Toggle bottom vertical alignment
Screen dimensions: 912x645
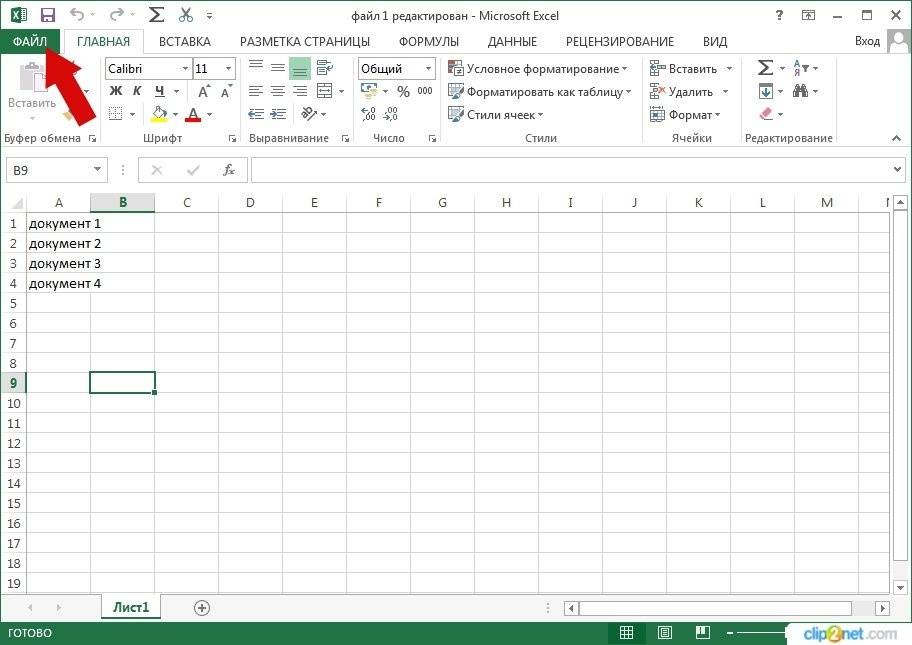300,68
